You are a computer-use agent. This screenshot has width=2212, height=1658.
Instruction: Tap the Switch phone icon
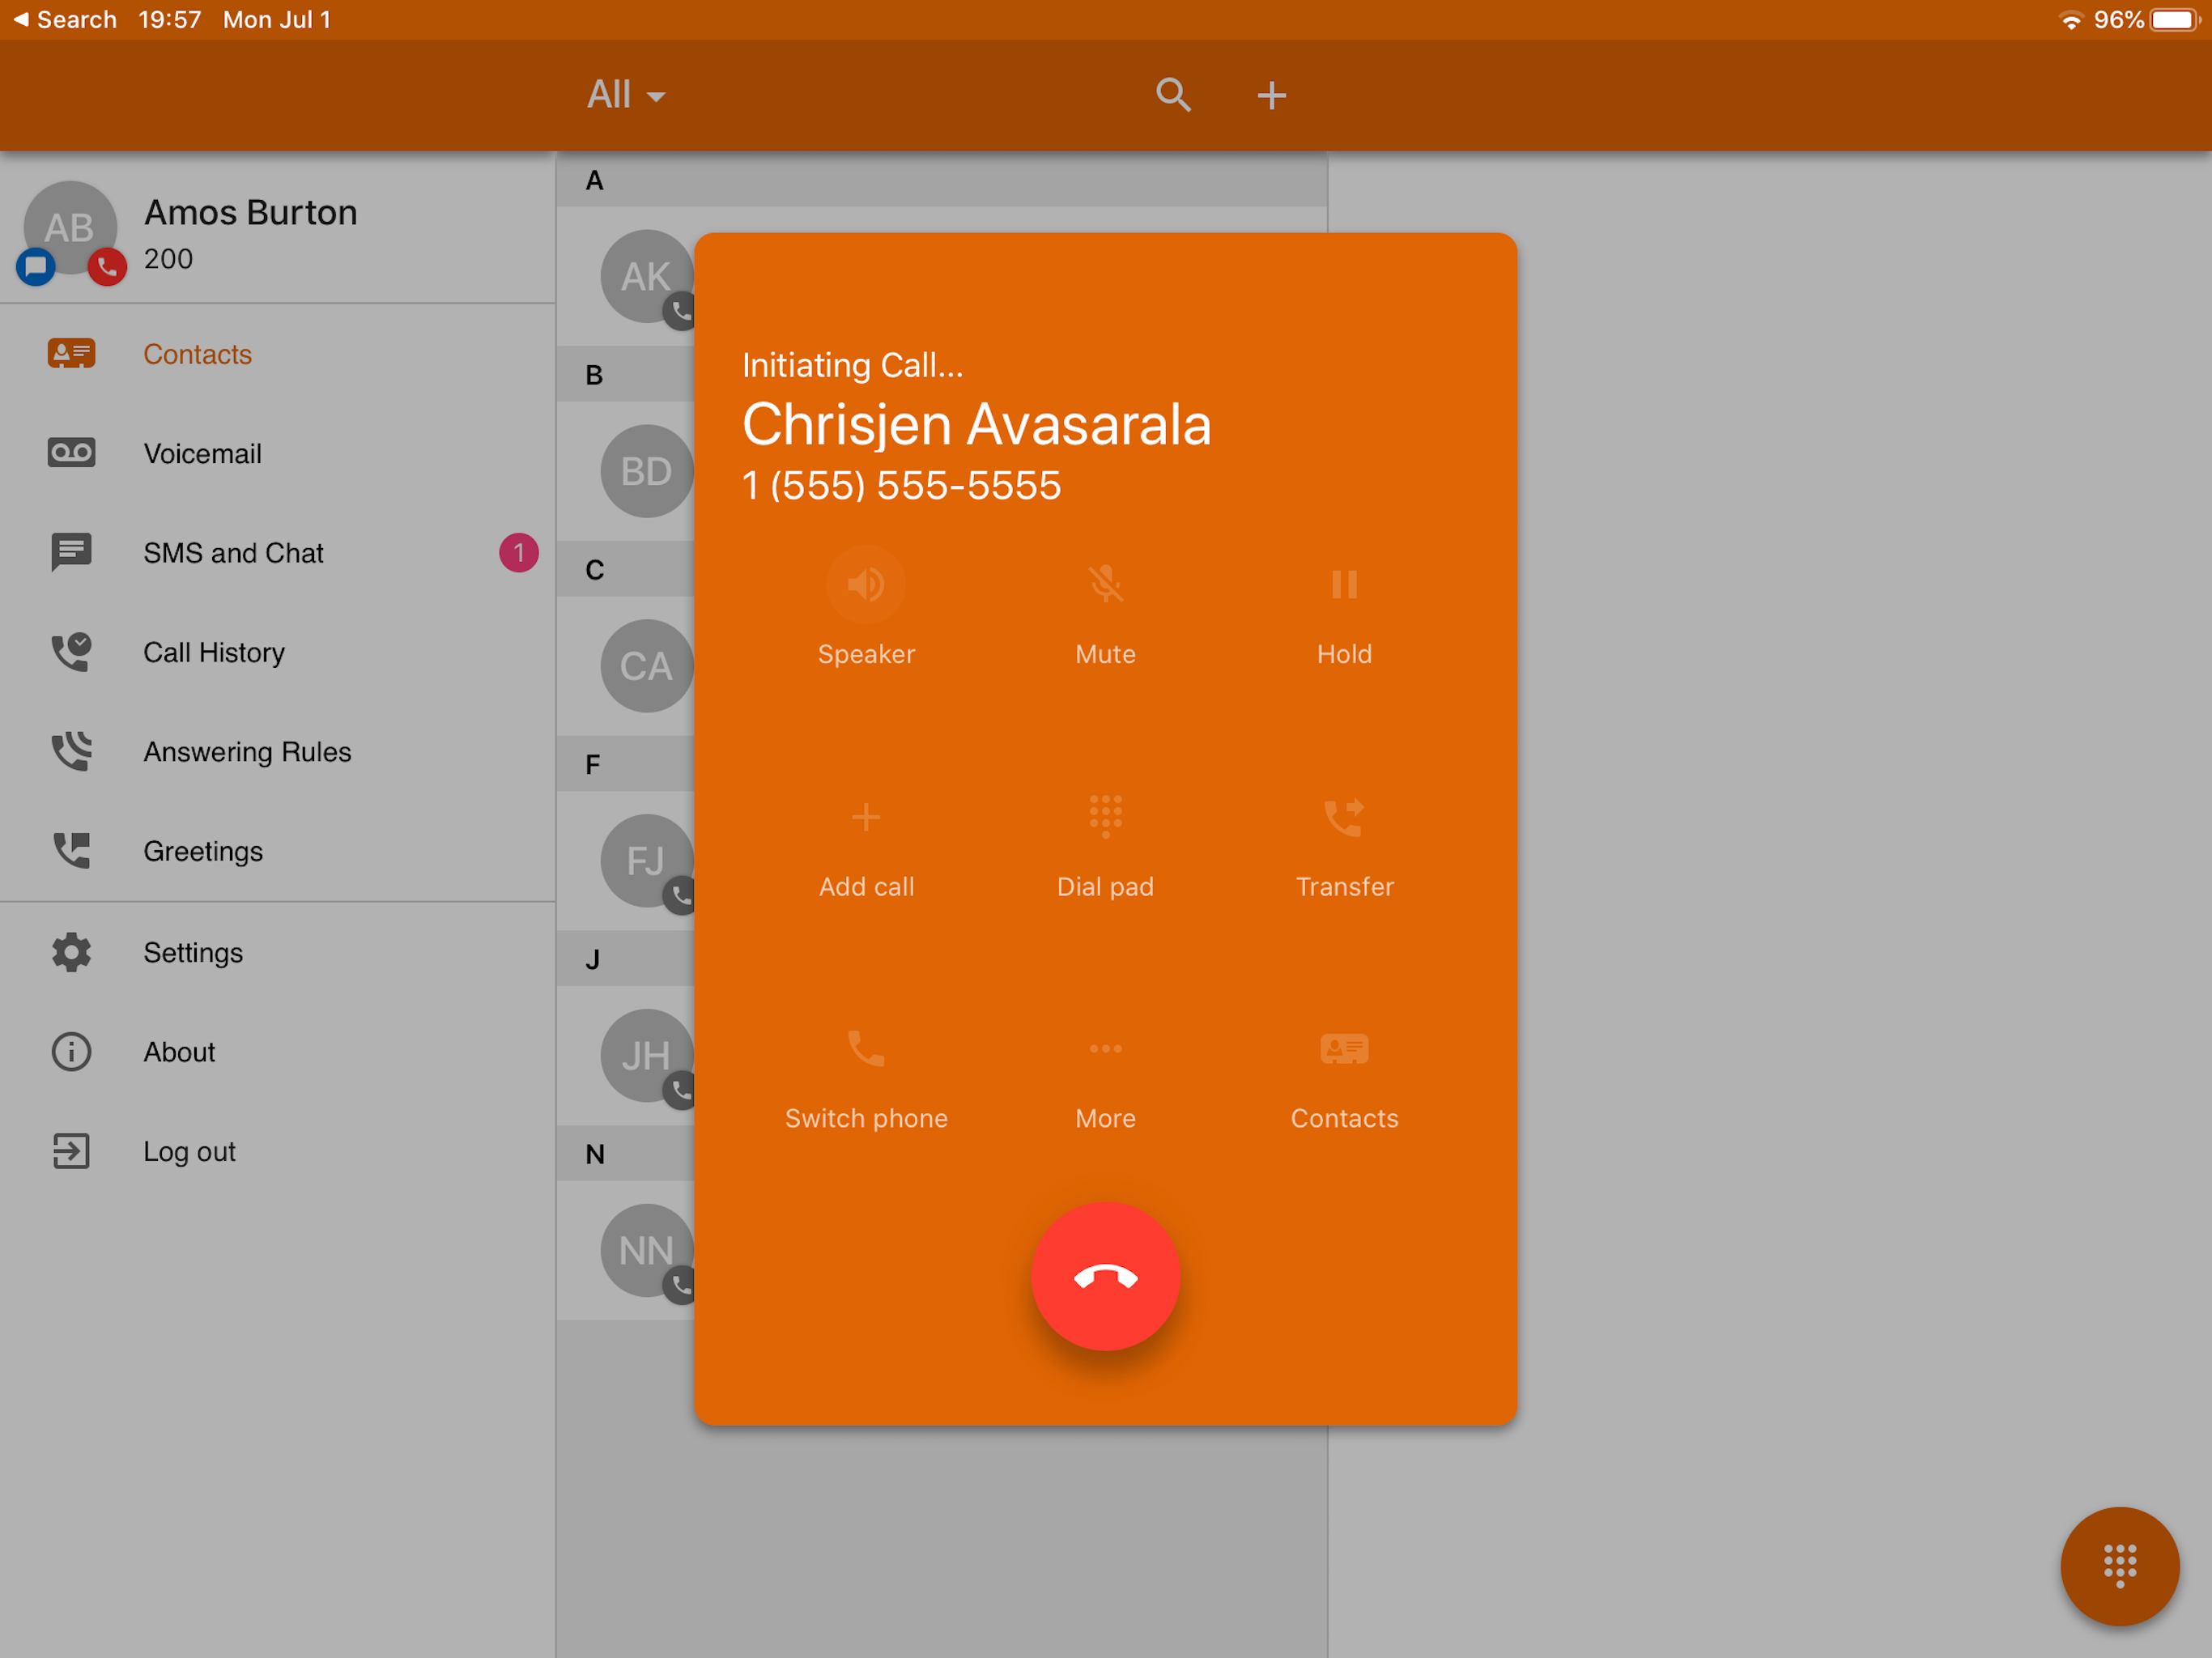point(866,1049)
